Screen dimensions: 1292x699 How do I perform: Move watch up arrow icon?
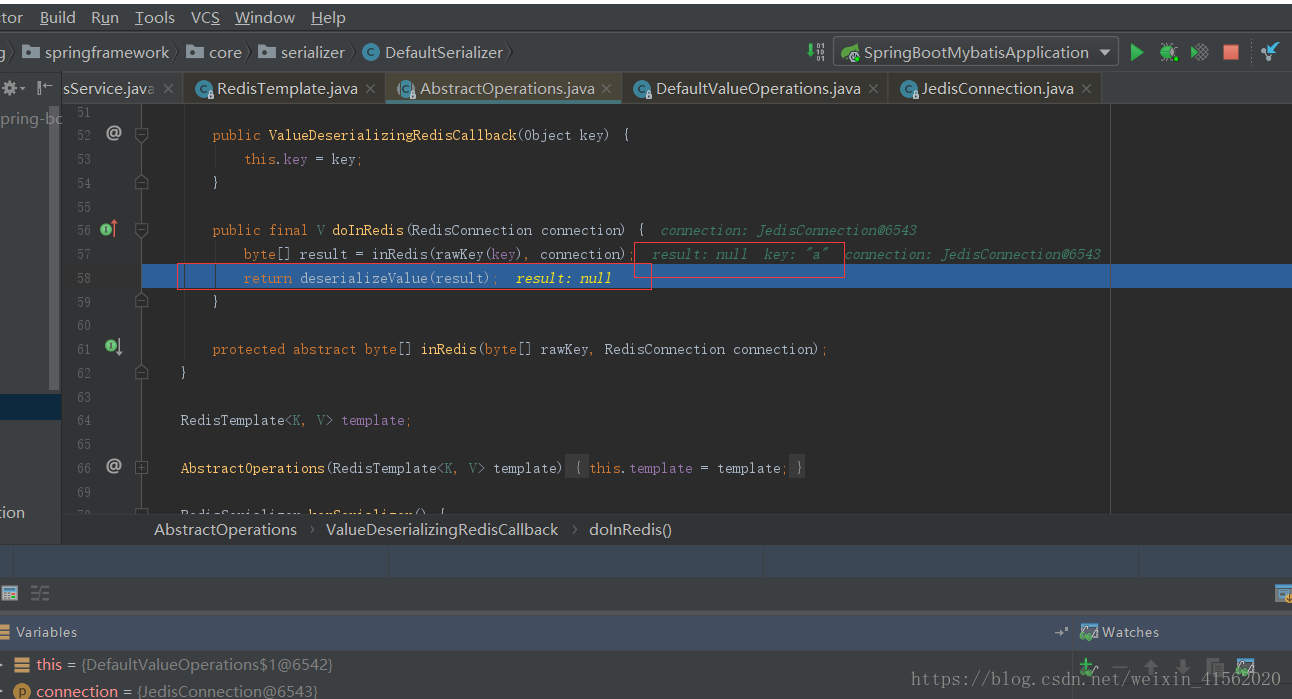point(1151,667)
